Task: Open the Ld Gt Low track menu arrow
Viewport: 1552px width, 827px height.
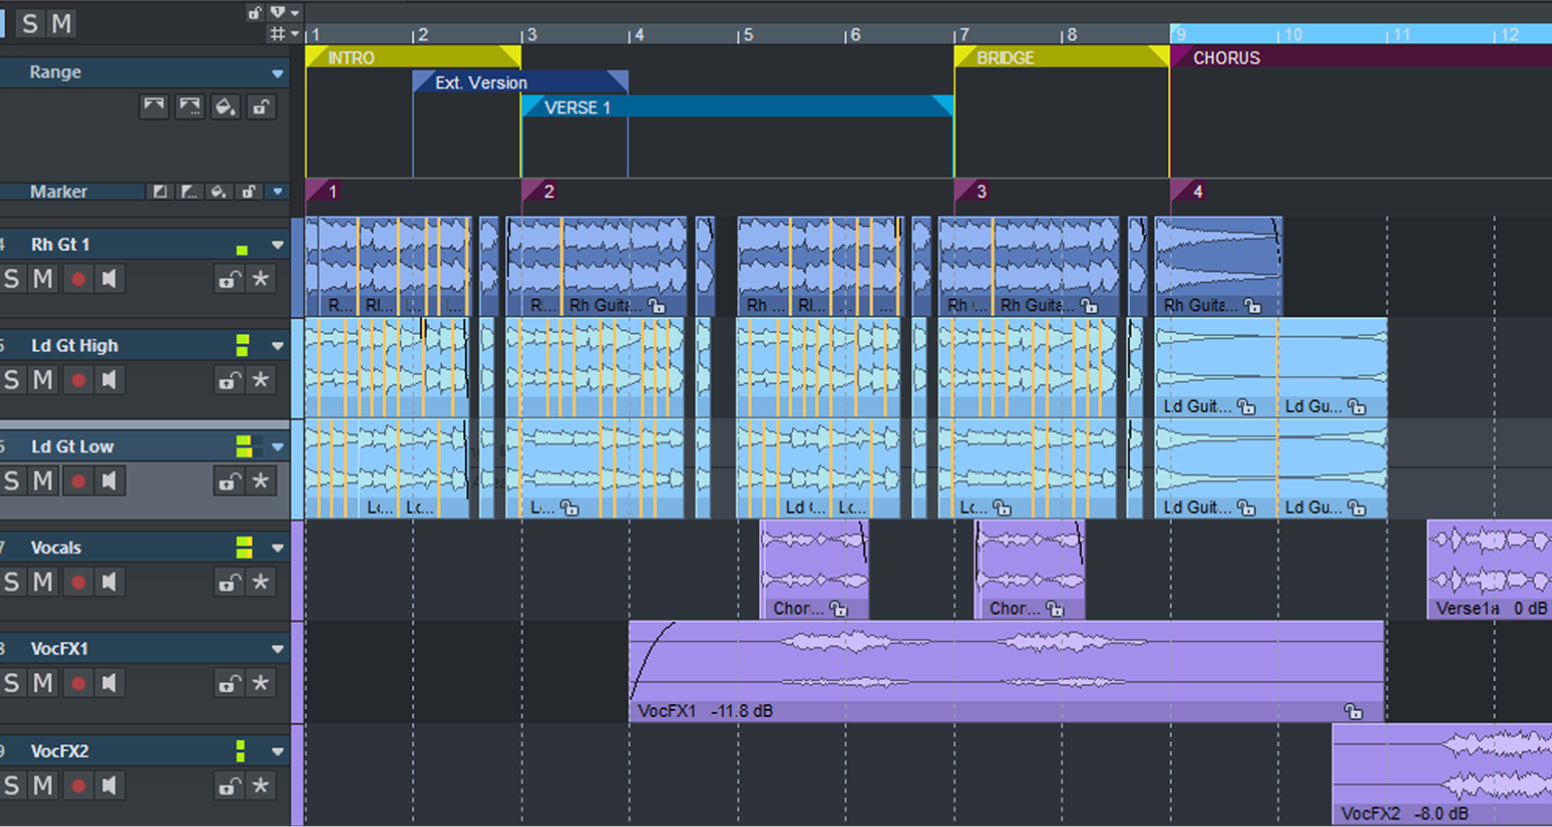Action: [277, 447]
